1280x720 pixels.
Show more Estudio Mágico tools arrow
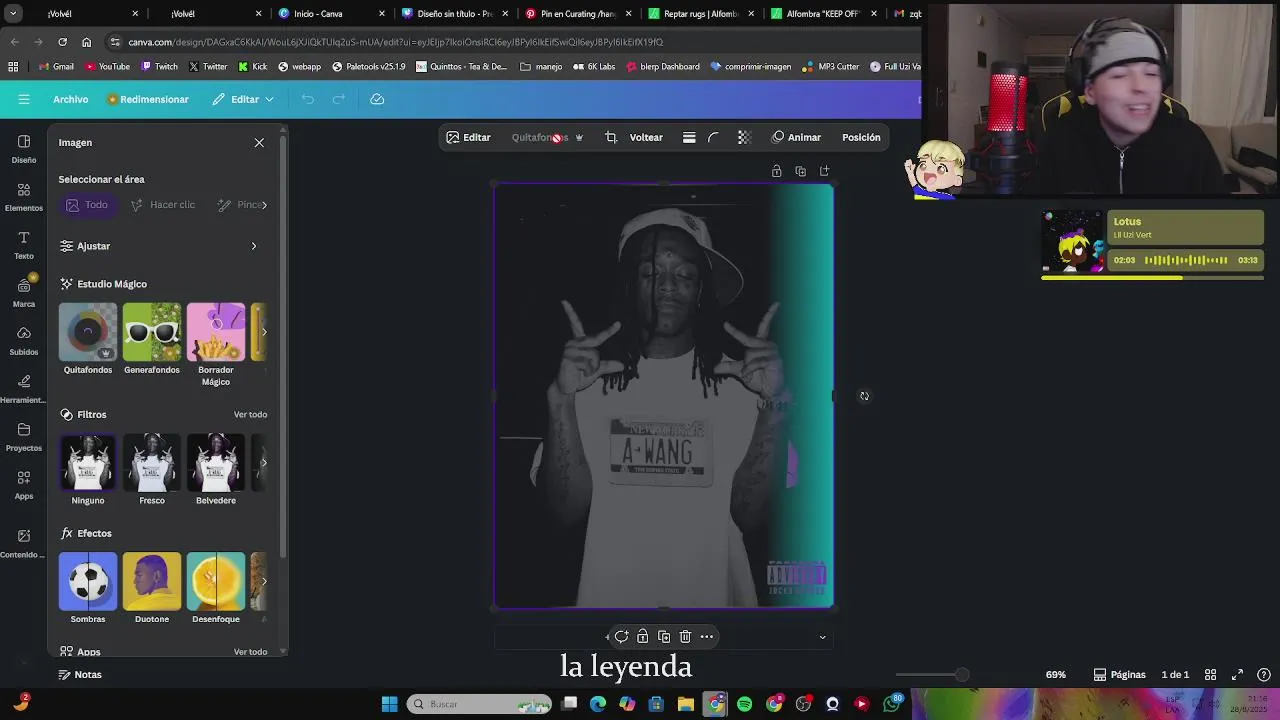[x=264, y=332]
